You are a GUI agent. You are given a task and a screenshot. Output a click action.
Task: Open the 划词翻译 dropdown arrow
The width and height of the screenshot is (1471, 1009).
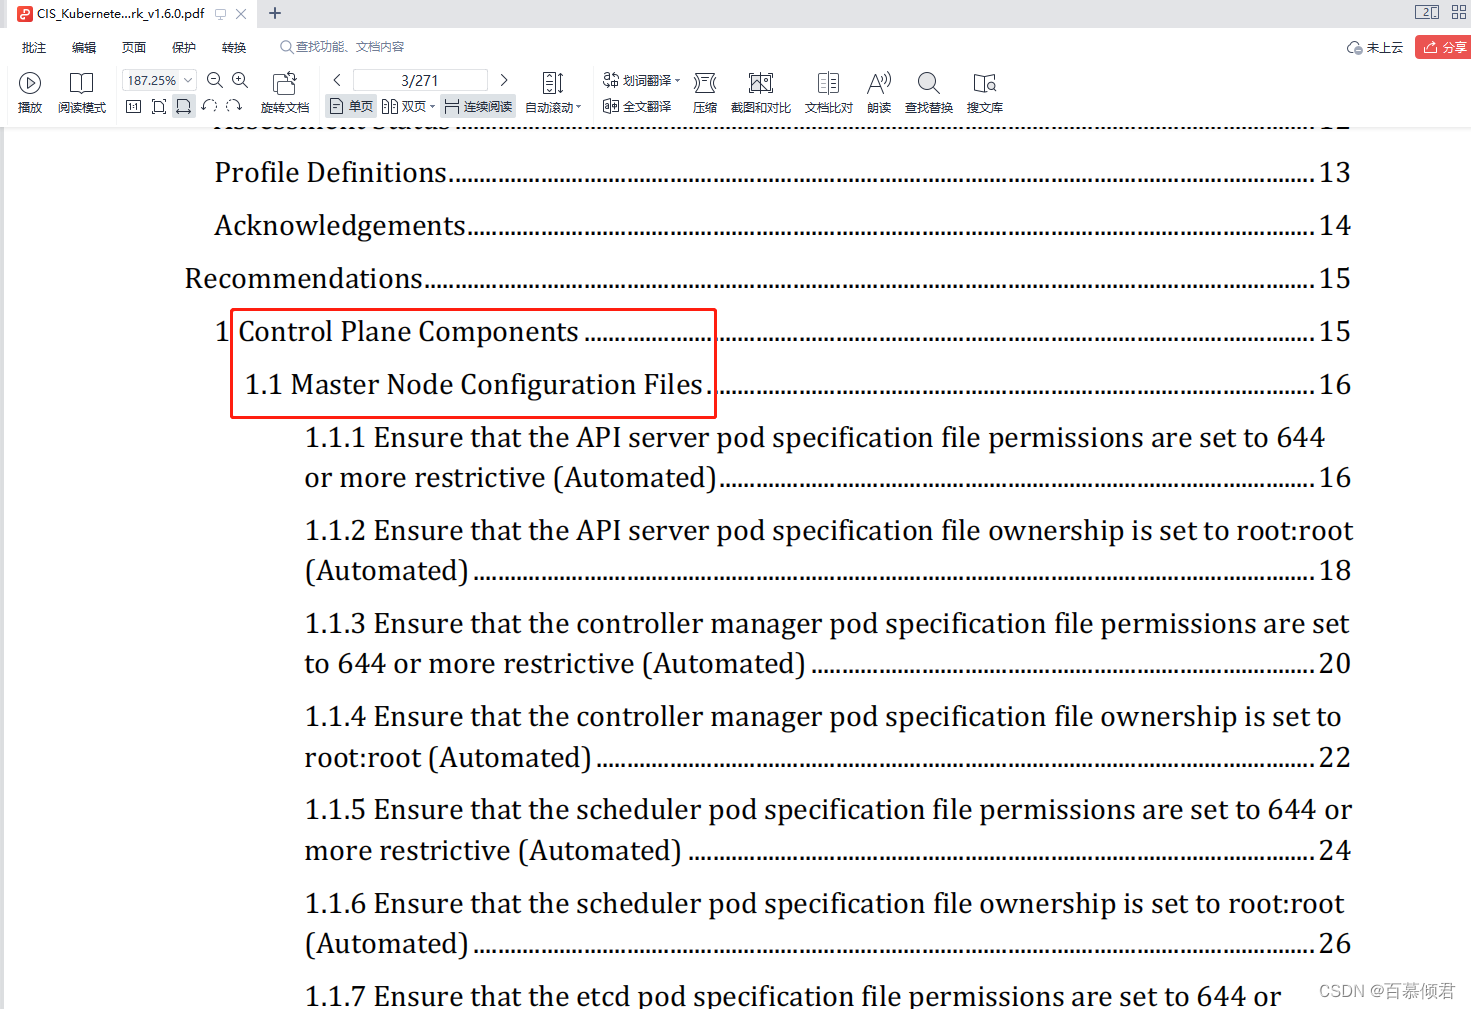click(677, 80)
